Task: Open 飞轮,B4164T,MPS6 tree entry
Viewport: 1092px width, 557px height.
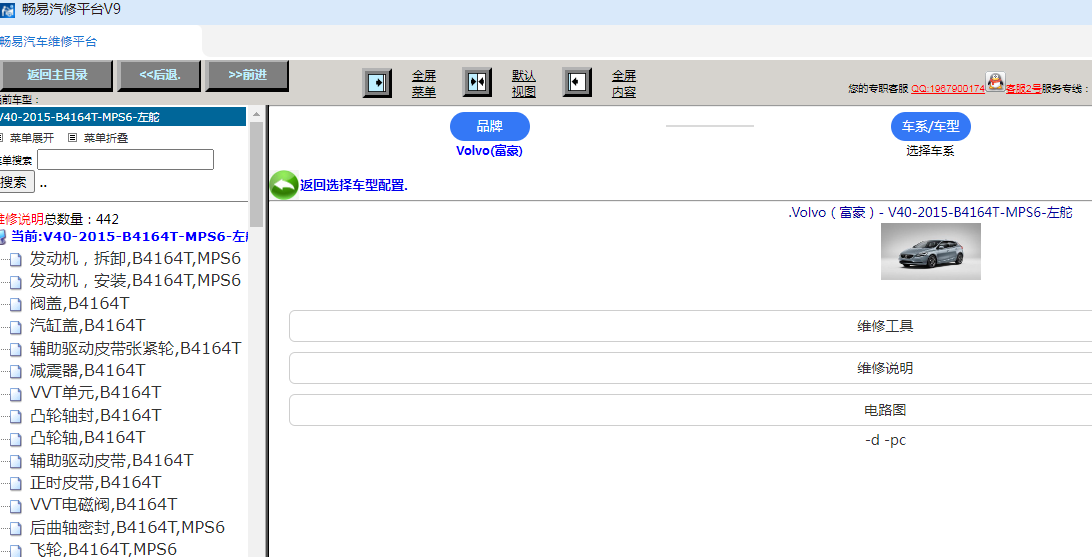Action: (x=103, y=549)
